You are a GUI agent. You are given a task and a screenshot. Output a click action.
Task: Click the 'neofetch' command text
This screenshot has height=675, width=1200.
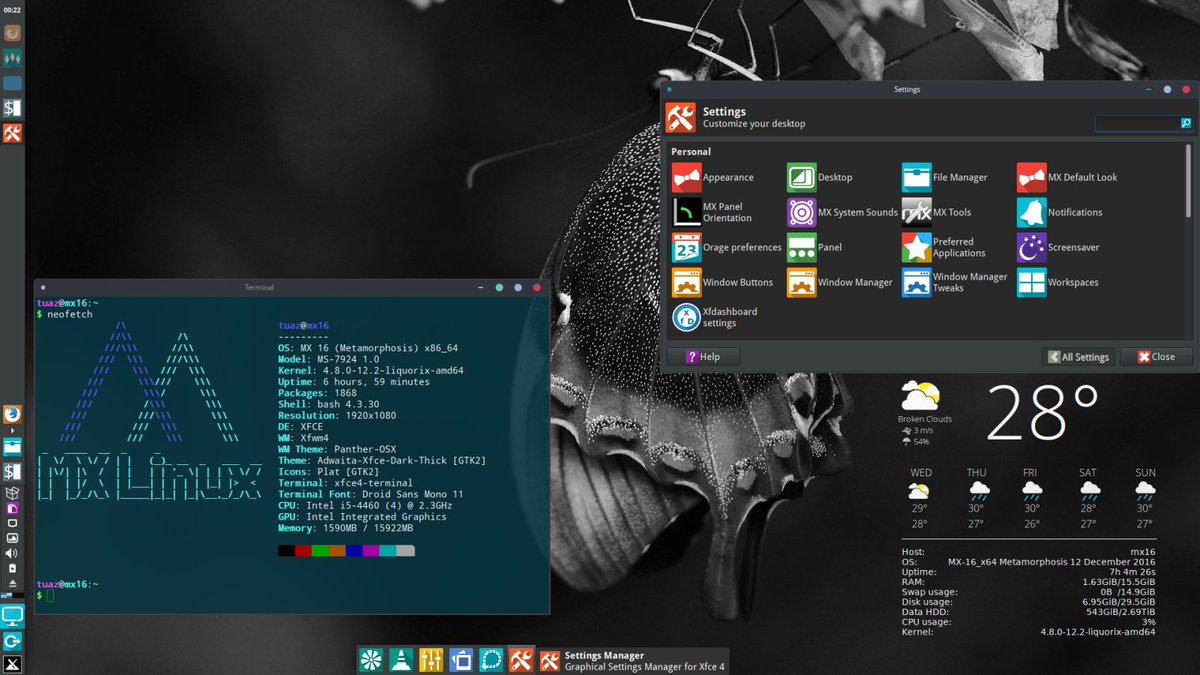[69, 314]
